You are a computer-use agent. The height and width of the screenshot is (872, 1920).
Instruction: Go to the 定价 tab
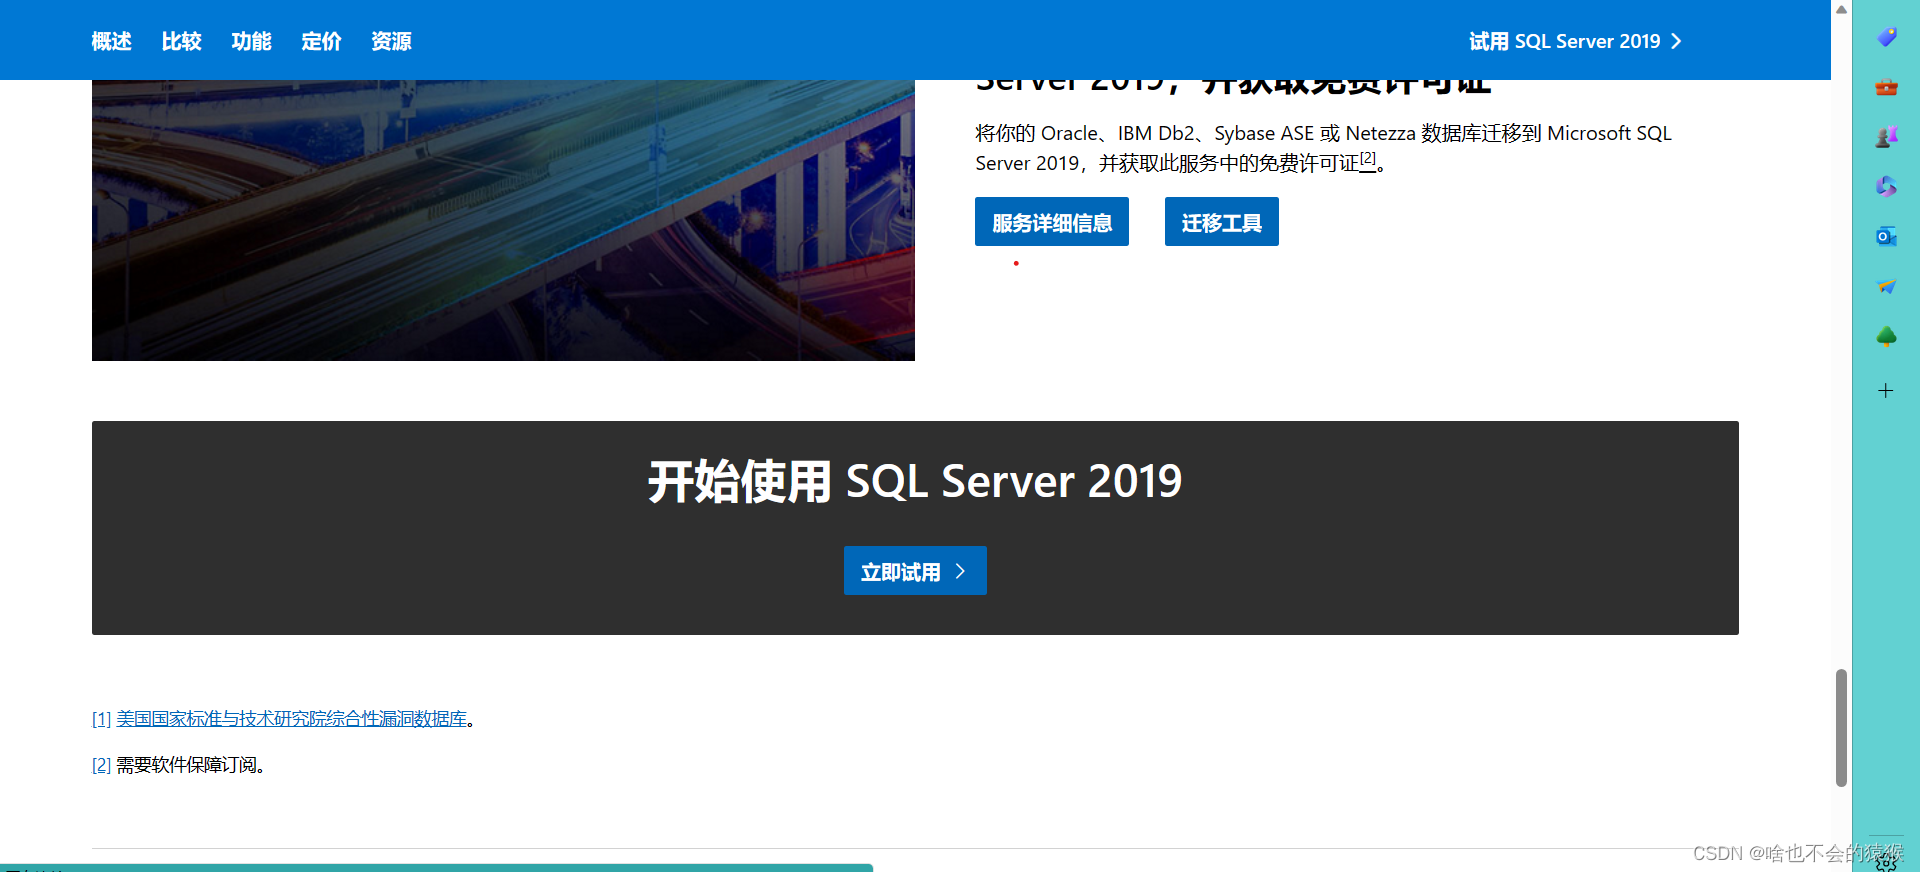point(321,41)
